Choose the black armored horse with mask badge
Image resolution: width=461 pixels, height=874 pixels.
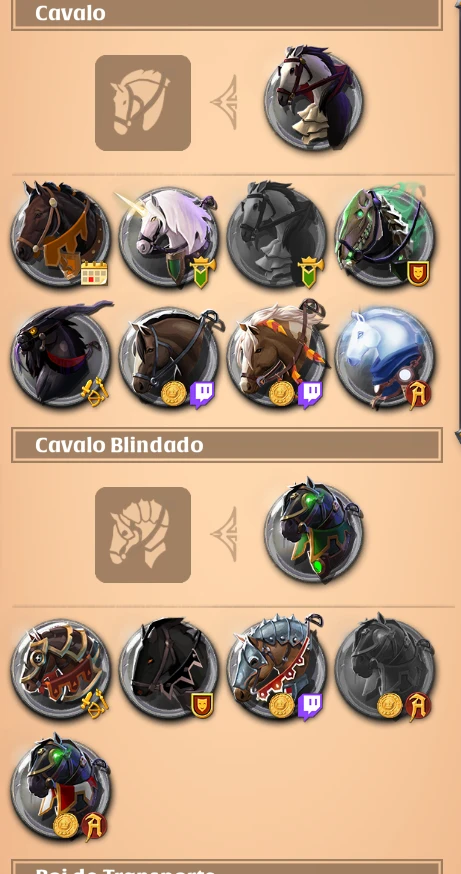168,668
